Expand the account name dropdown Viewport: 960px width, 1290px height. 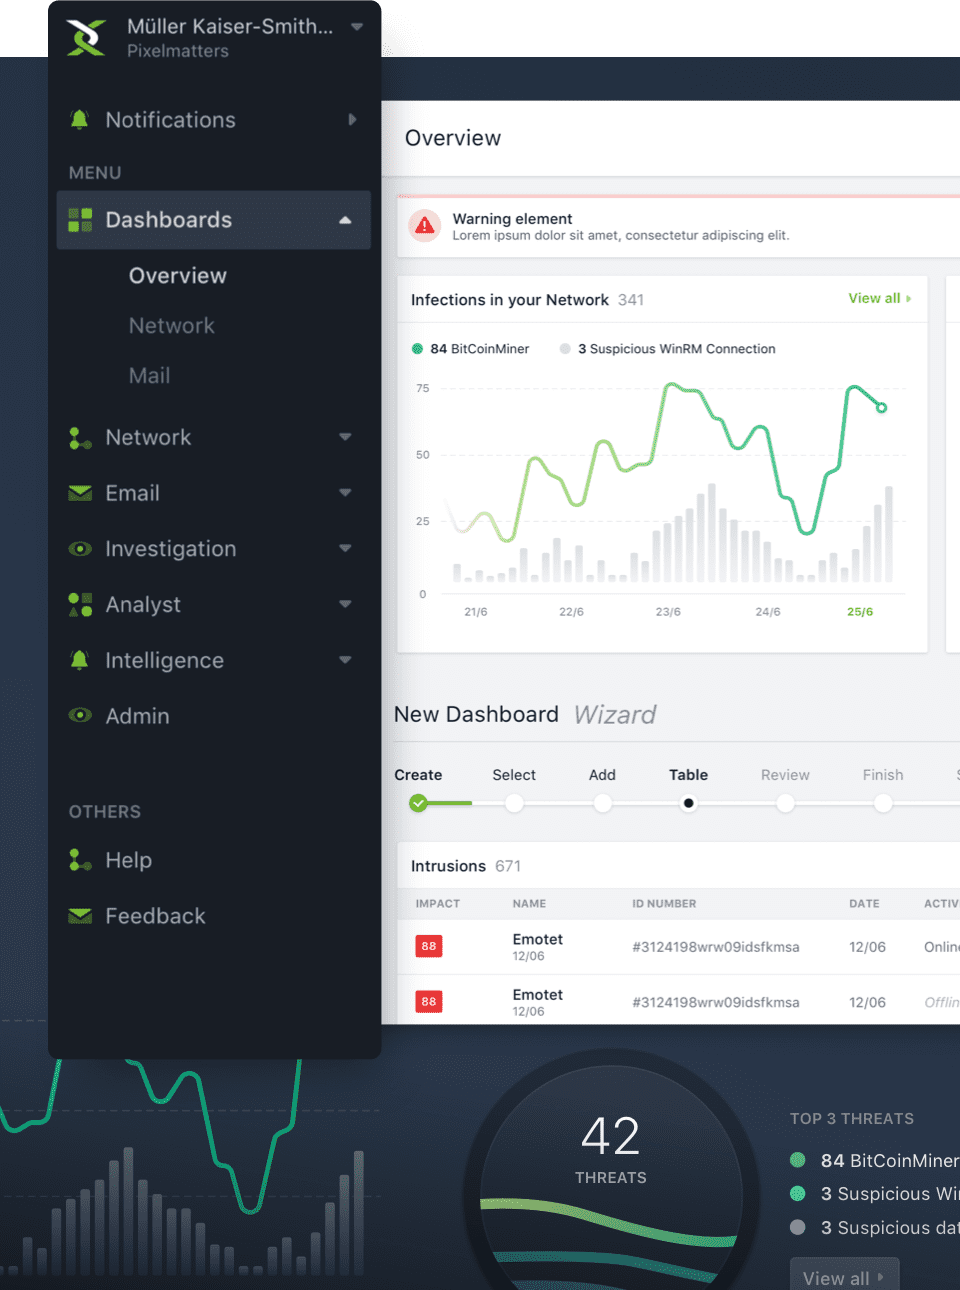[357, 27]
